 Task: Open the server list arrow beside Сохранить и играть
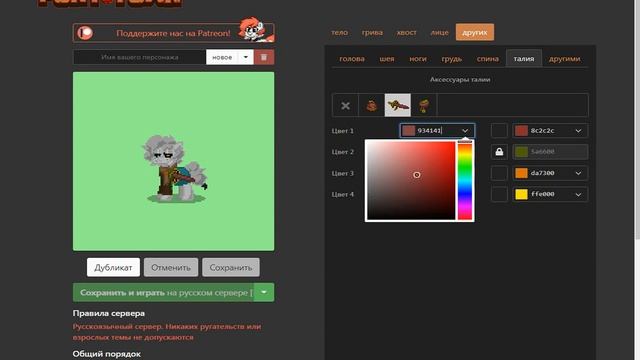[264, 292]
